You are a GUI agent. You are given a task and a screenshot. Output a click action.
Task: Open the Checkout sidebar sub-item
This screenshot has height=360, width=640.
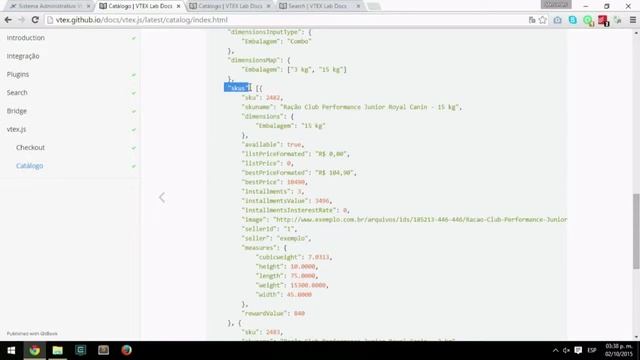(x=30, y=147)
